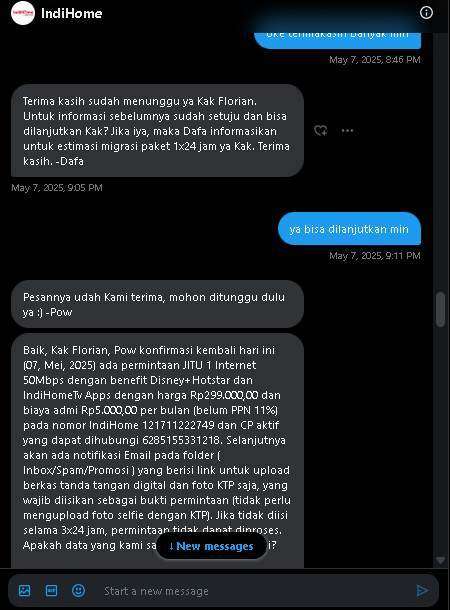Add a reaction to Dafa's message
450x610 pixels.
point(321,131)
